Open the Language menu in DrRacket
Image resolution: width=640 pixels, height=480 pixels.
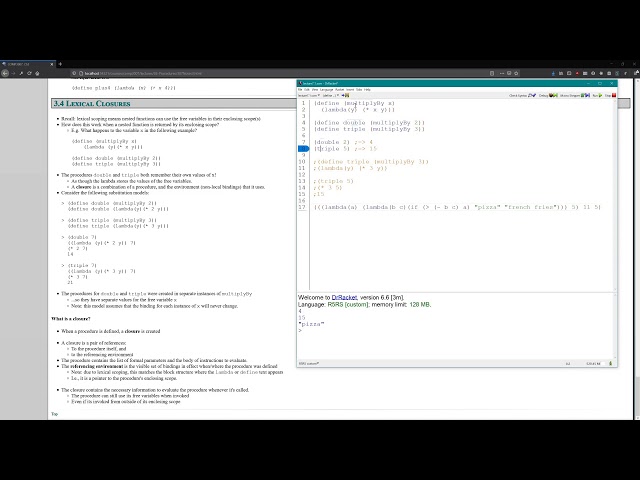[327, 89]
